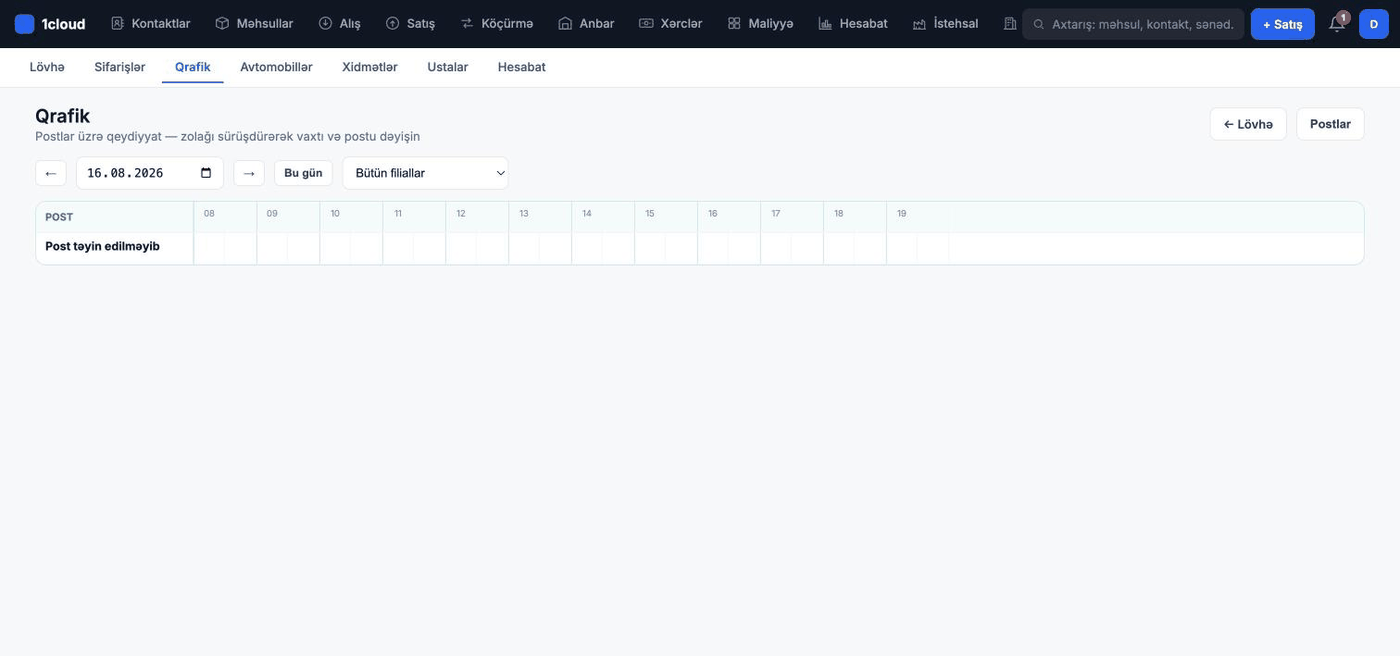Click the 1cloud logo
The width and height of the screenshot is (1400, 656).
pos(50,24)
